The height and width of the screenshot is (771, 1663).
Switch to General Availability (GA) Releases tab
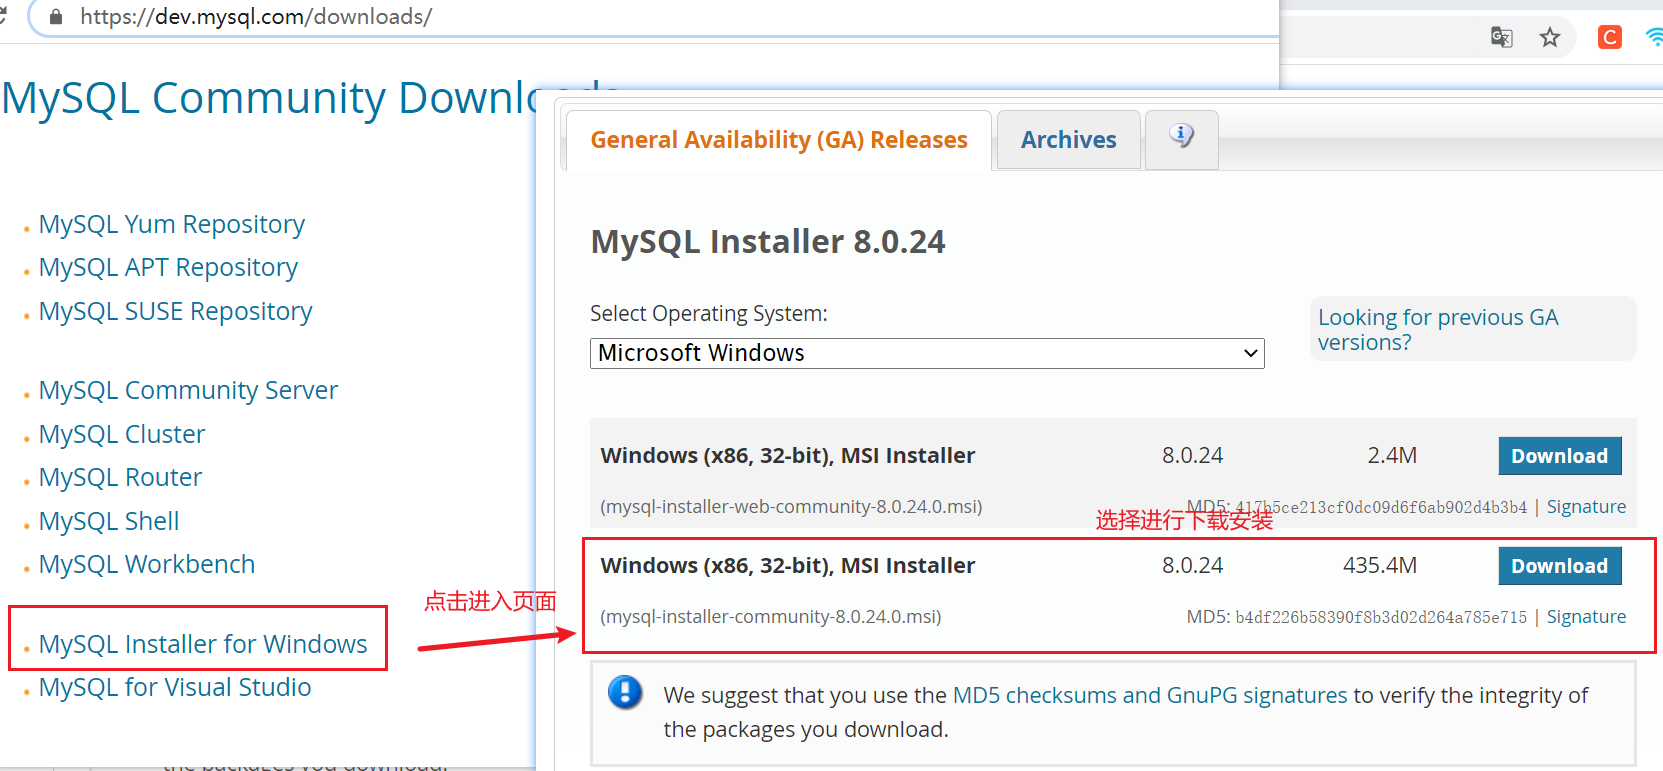(779, 140)
